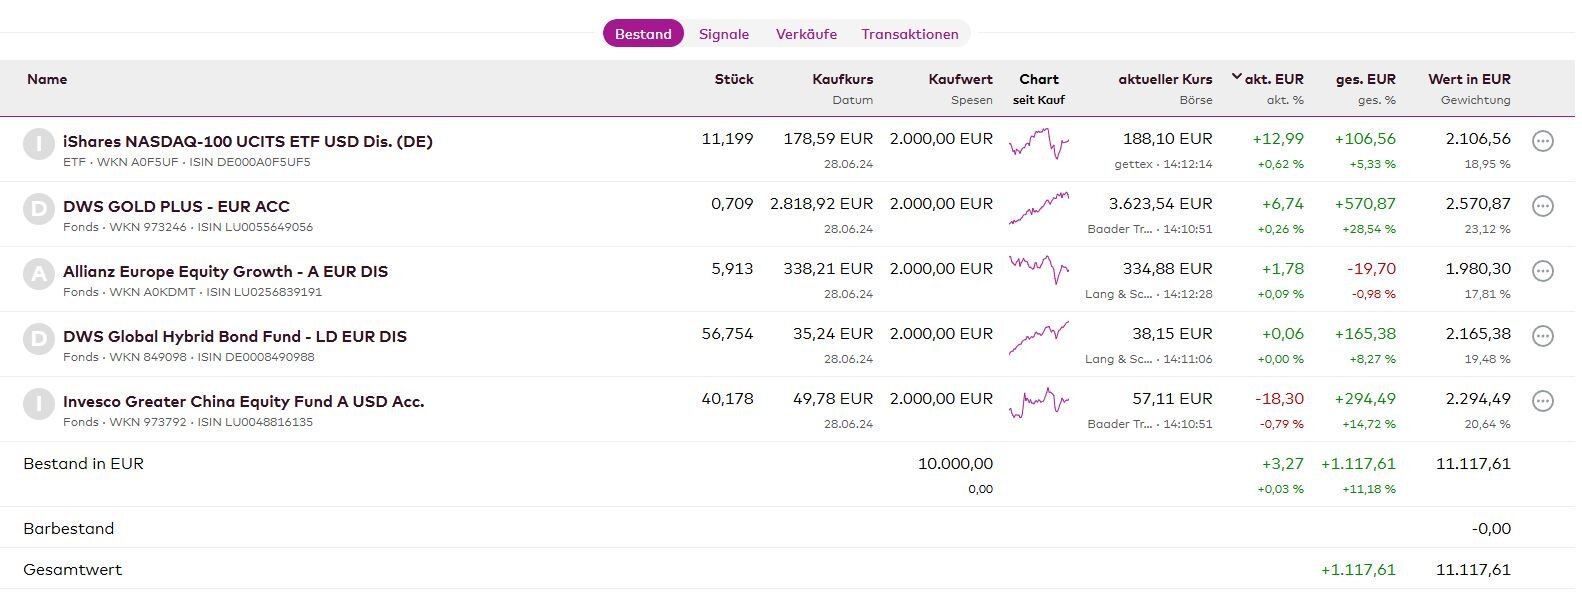Viewport: 1582px width, 601px height.
Task: Open options menu for DWS Global Hybrid Bond
Action: pos(1543,337)
